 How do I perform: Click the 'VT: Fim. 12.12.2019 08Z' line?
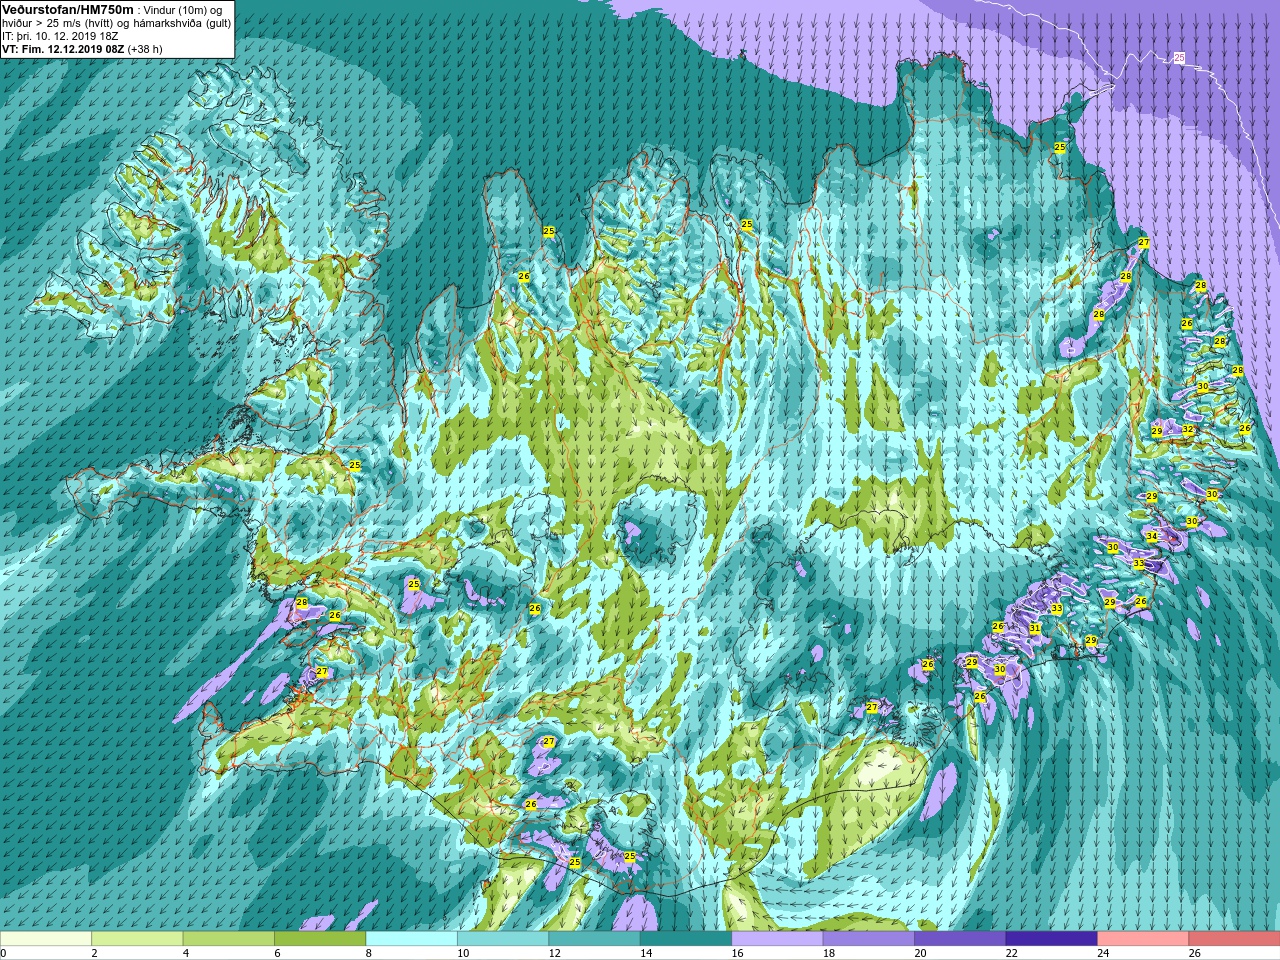62,48
